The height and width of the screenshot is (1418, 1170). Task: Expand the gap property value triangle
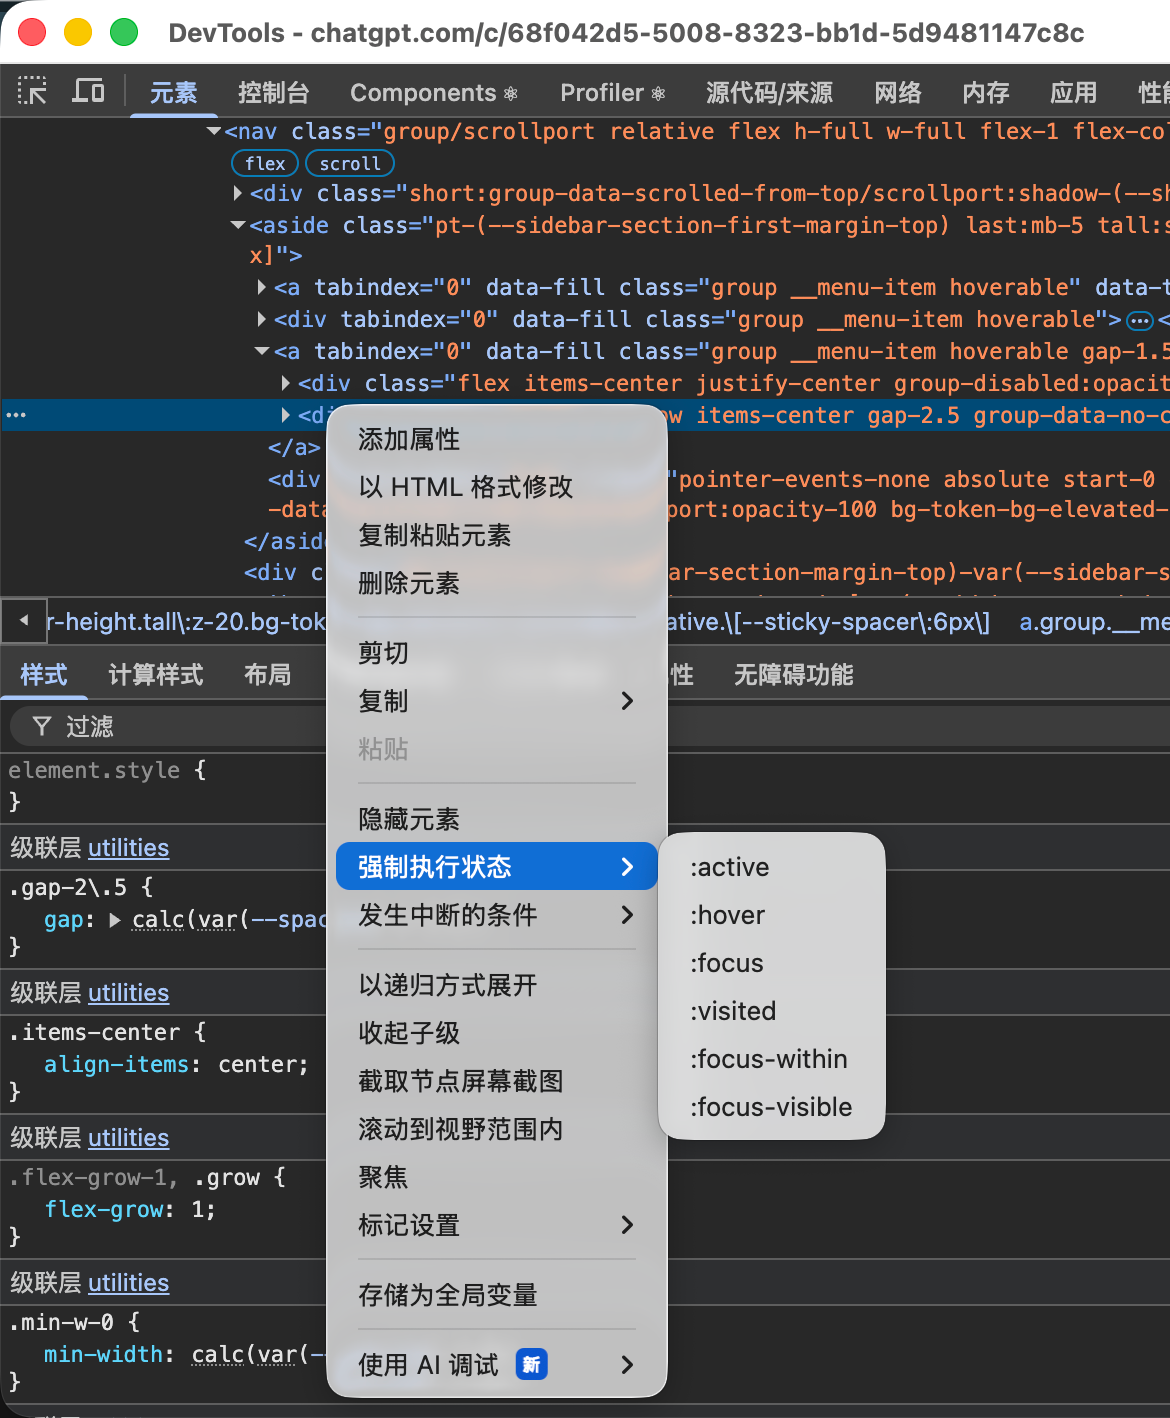click(x=115, y=920)
